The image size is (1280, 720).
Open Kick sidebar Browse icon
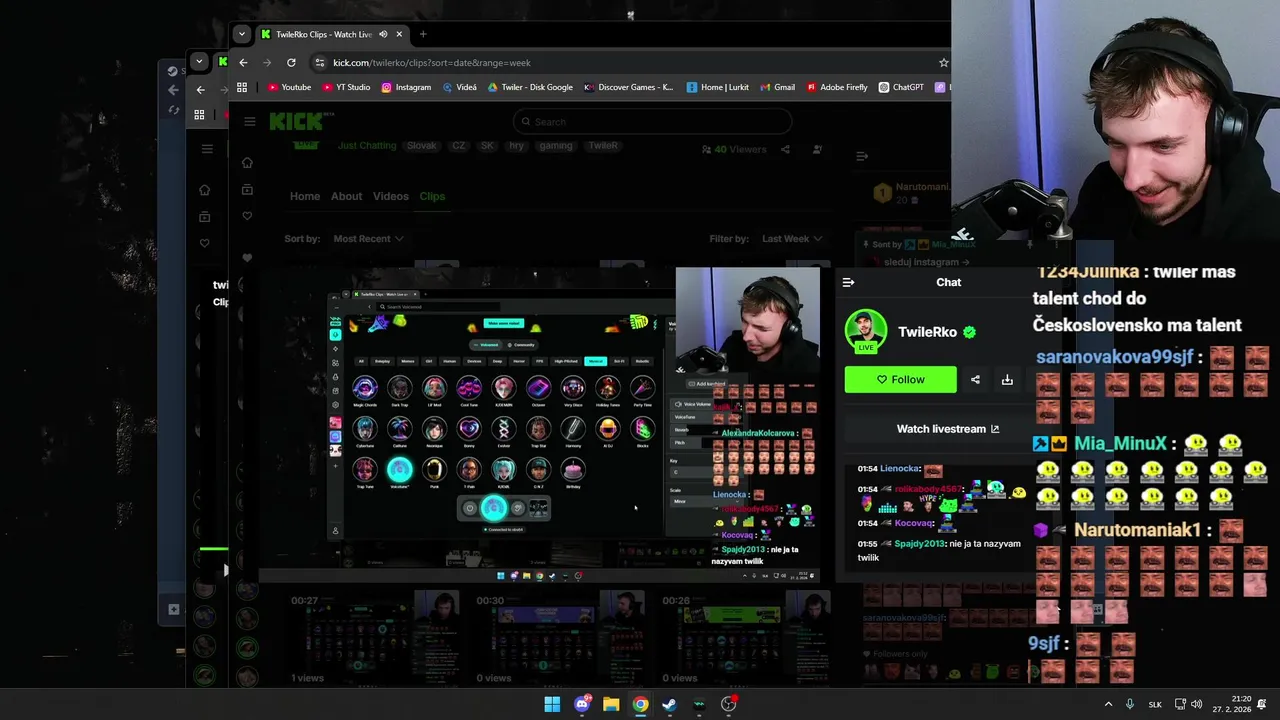247,190
